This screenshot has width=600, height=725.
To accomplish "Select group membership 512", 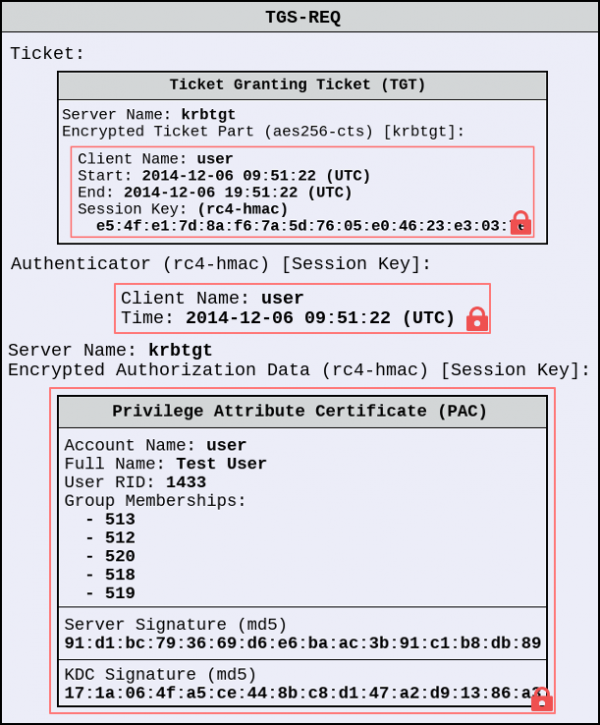I will click(x=120, y=538).
